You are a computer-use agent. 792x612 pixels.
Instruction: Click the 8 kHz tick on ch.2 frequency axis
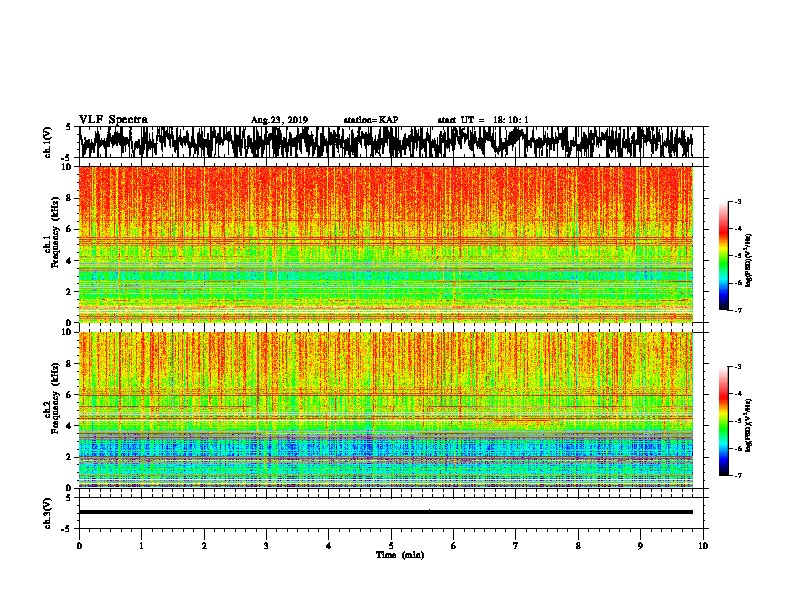pos(69,364)
